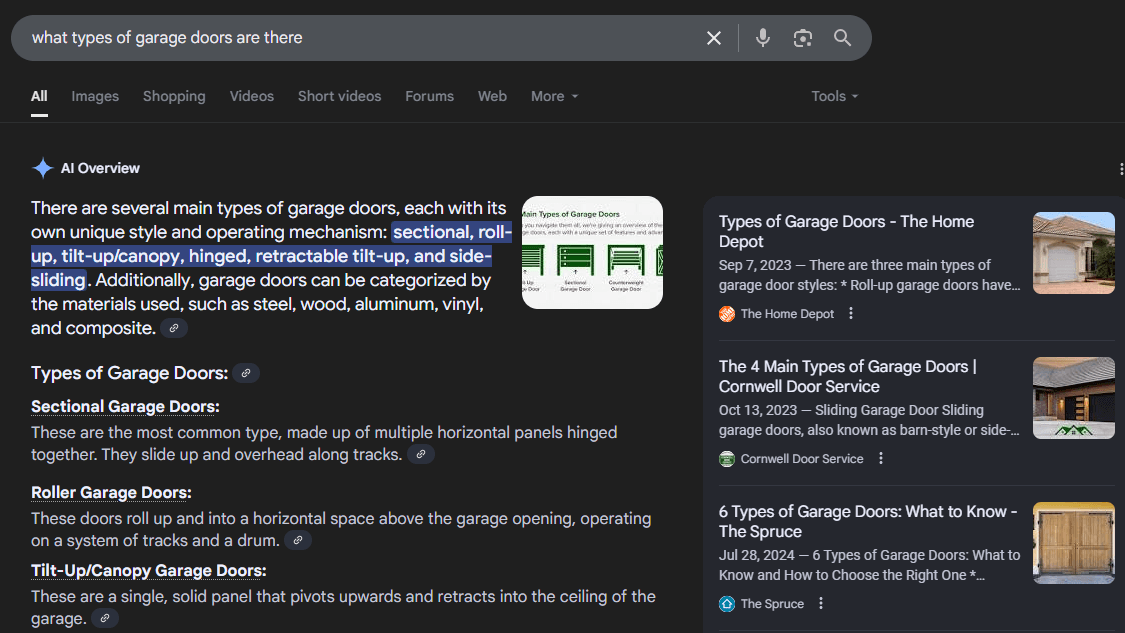Expand the More dropdown in search filters

tap(554, 96)
